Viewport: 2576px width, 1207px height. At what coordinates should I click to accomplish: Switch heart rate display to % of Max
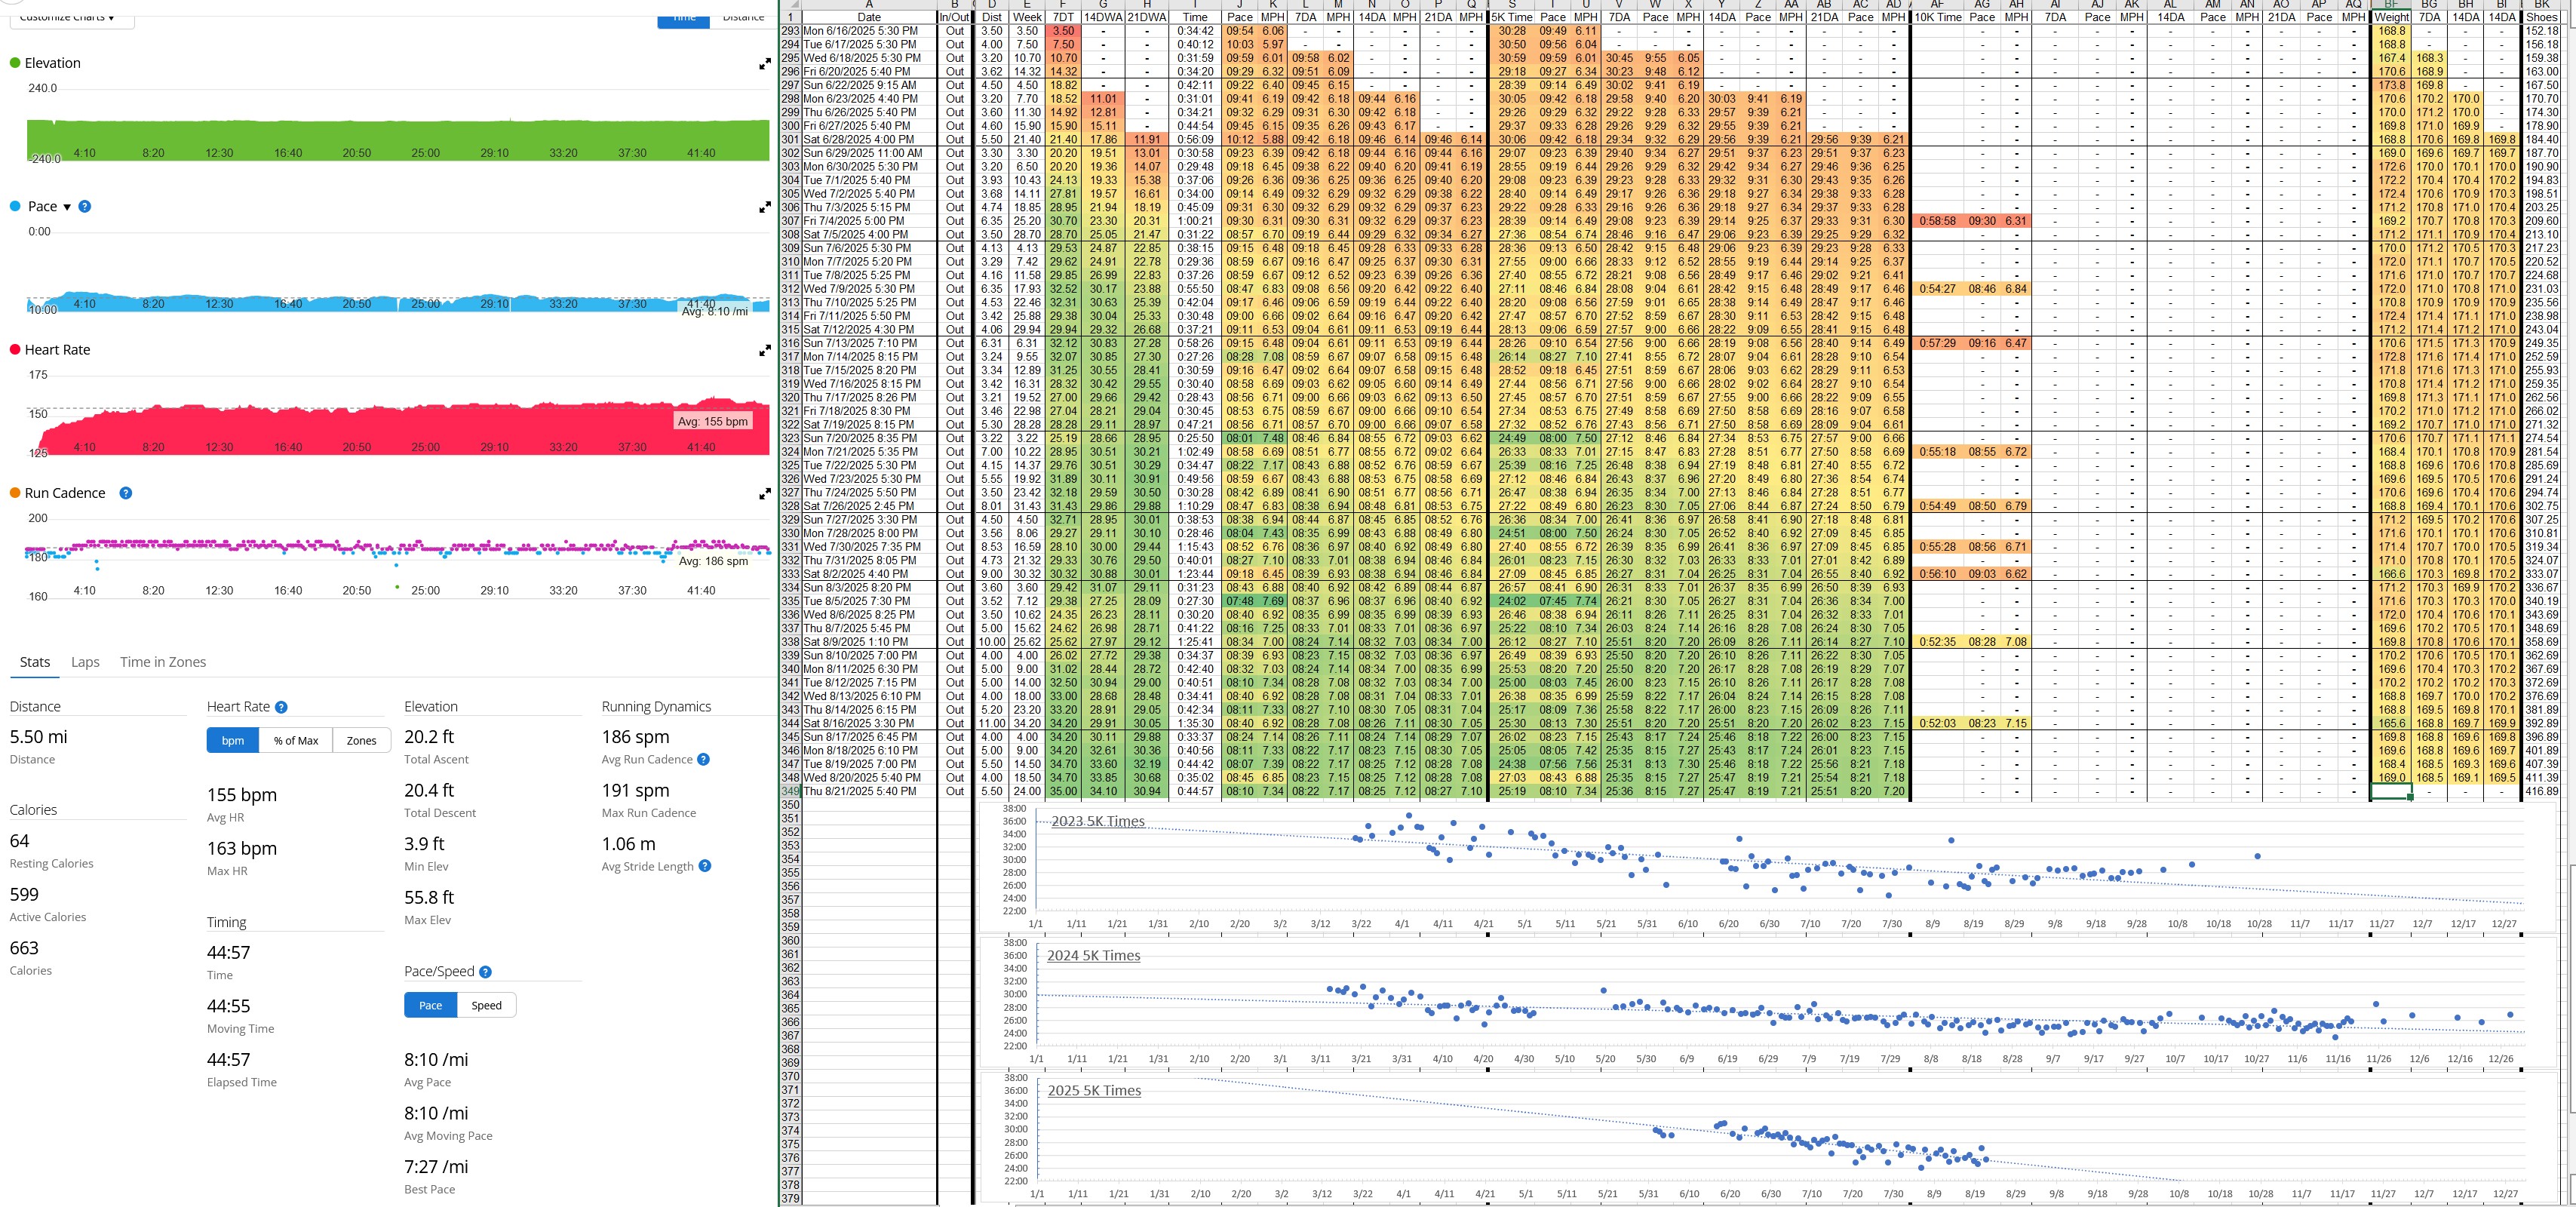(295, 741)
